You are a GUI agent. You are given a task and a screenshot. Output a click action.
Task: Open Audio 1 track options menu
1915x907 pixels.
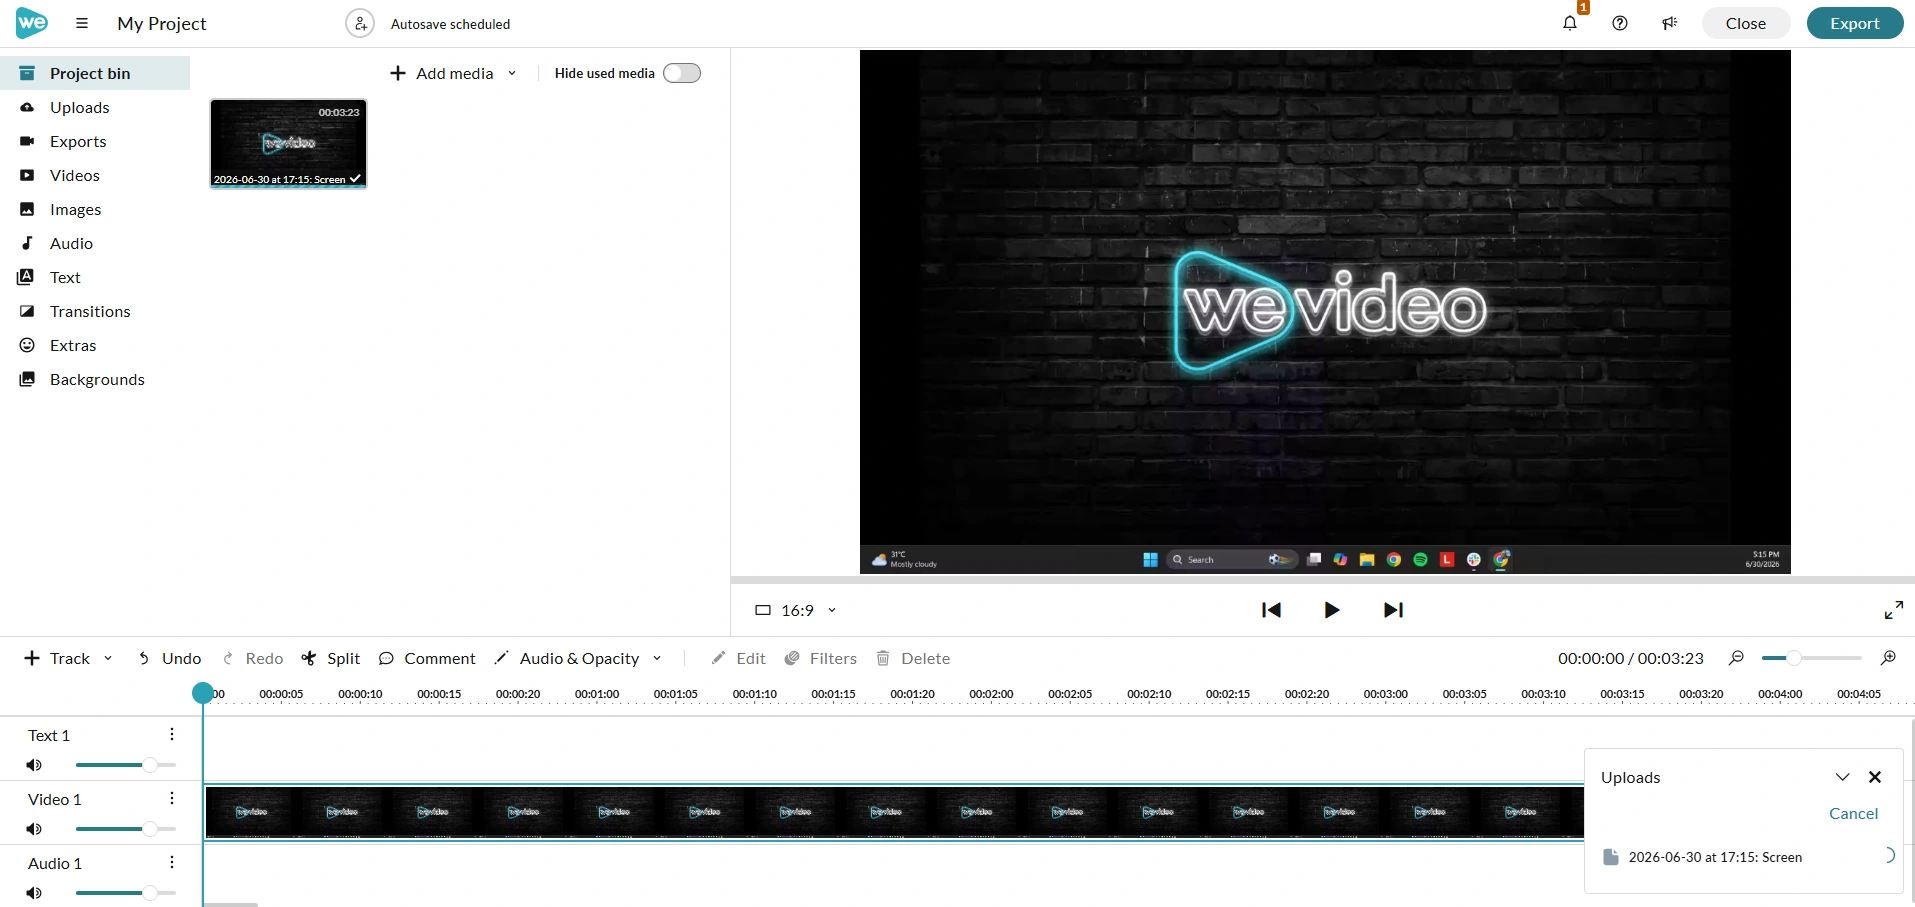point(172,862)
